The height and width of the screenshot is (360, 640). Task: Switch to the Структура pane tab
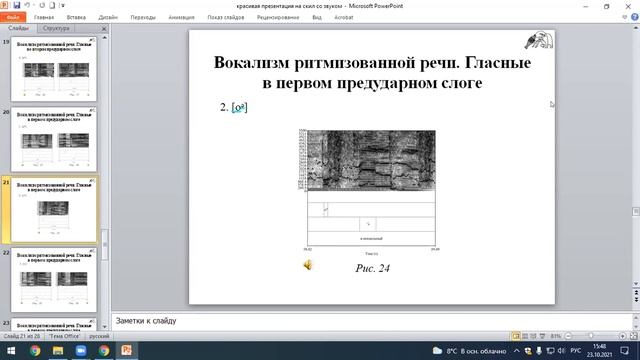pos(56,28)
